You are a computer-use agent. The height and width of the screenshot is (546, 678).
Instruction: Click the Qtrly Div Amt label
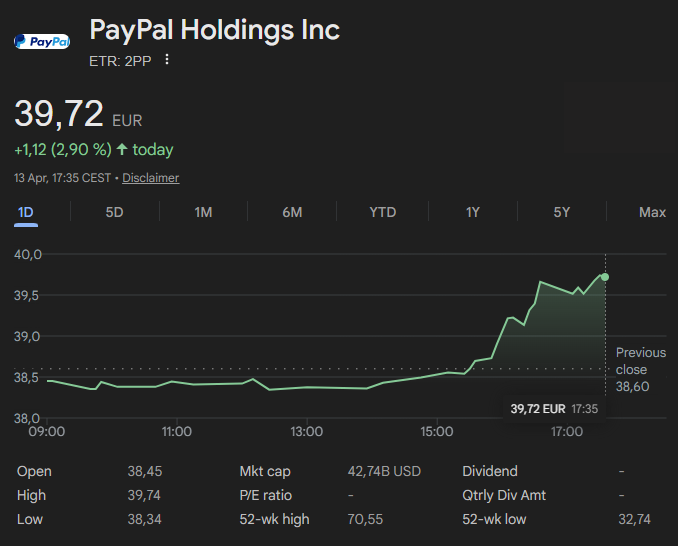click(x=504, y=495)
